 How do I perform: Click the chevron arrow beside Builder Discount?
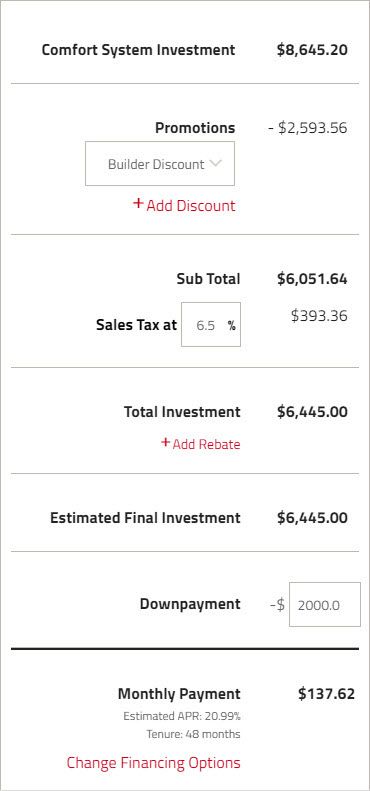[215, 163]
